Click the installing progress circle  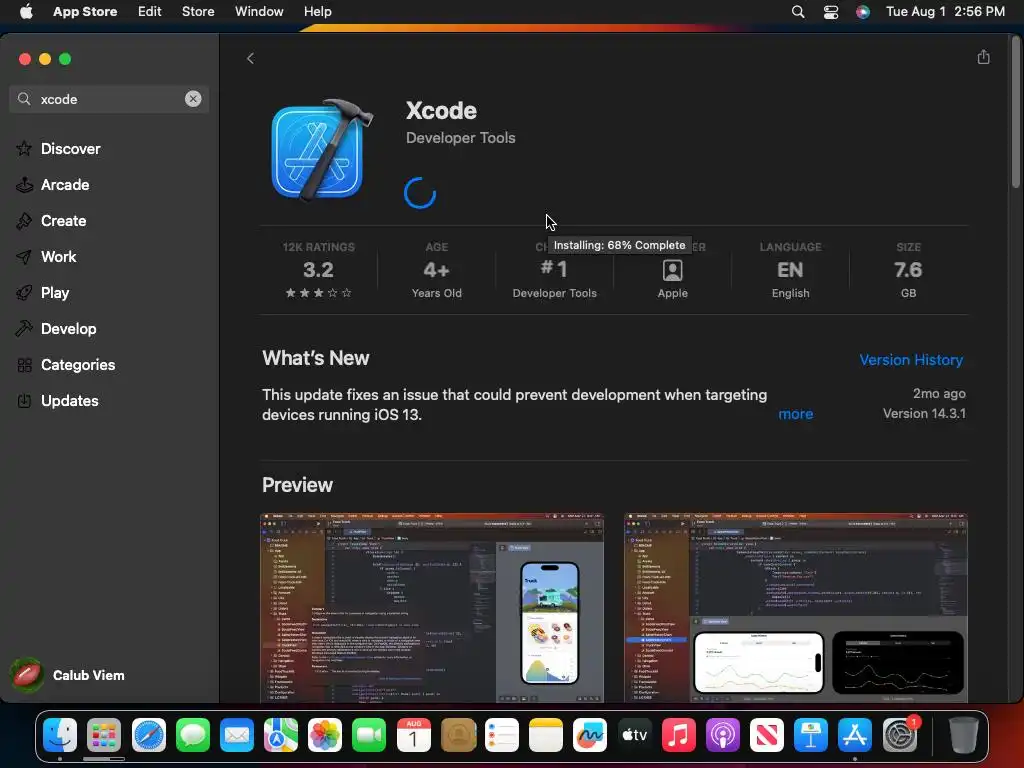coord(419,193)
